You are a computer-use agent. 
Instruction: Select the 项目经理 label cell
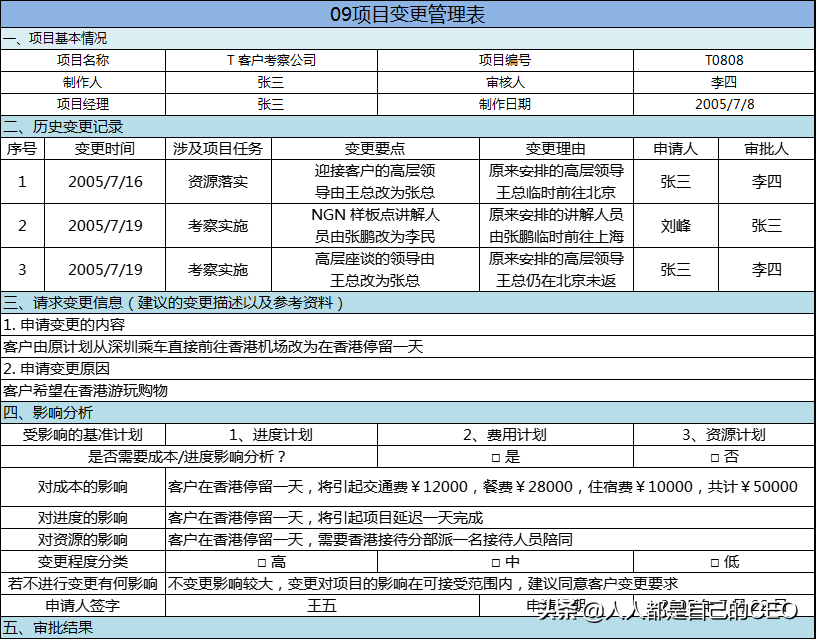(83, 104)
